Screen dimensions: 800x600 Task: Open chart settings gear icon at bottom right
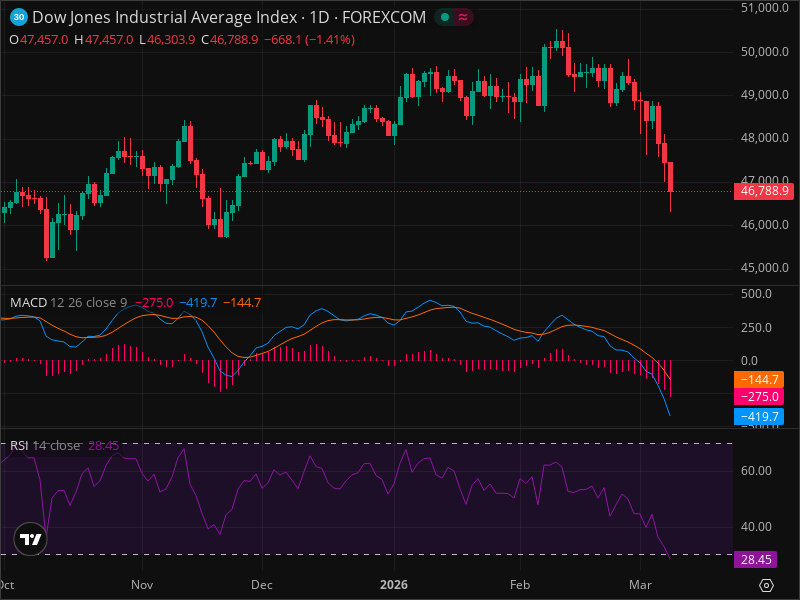coord(766,585)
